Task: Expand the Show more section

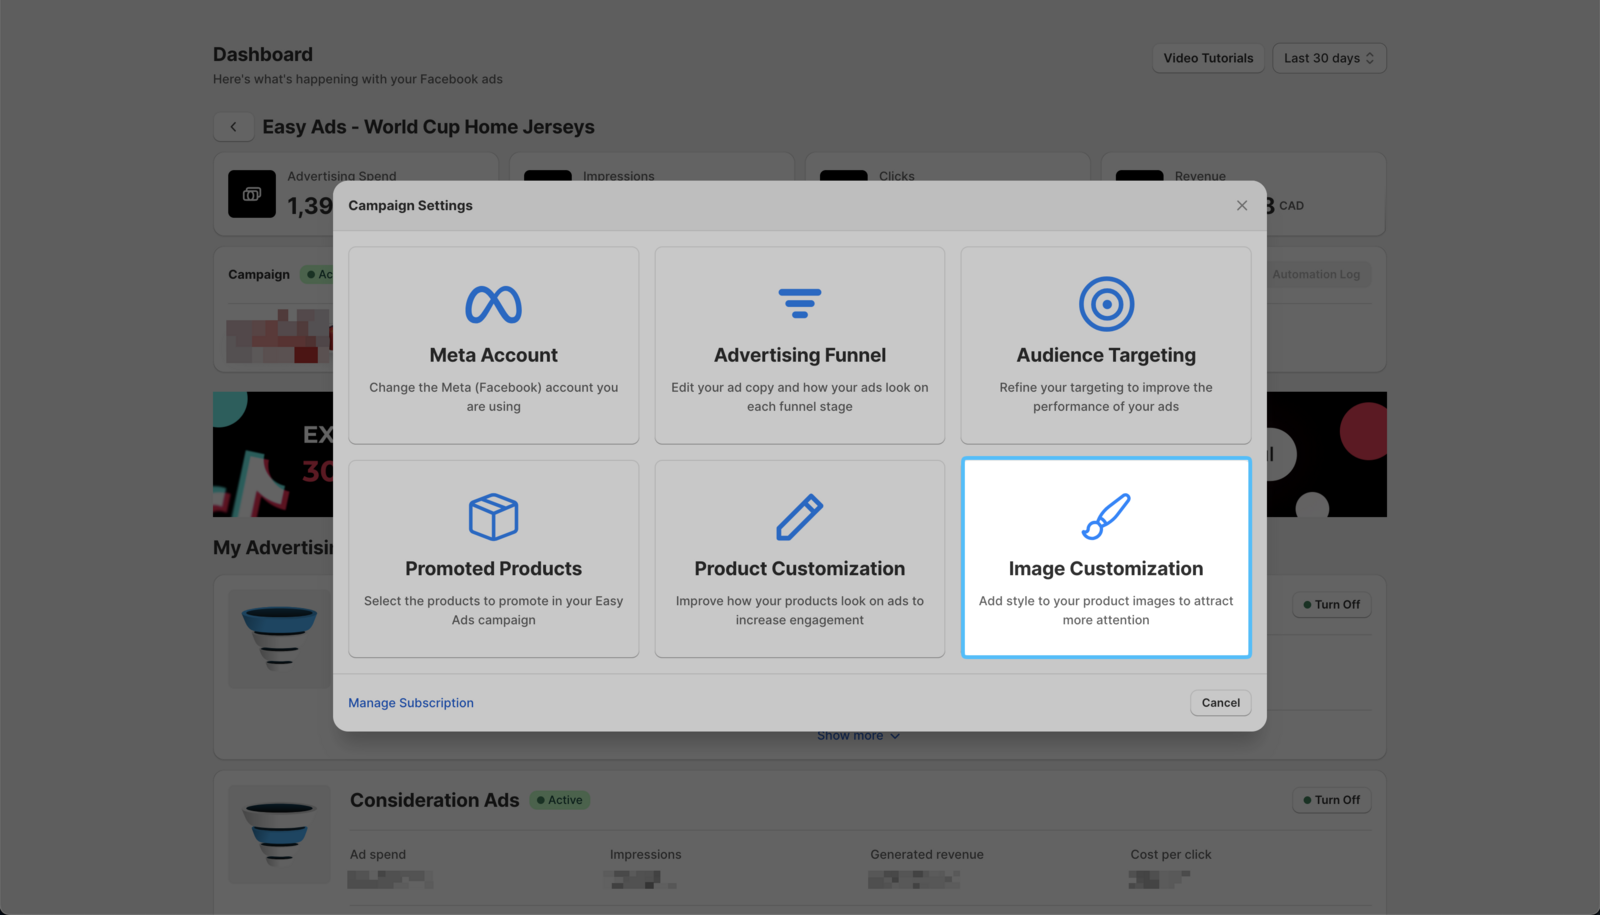Action: click(x=858, y=736)
